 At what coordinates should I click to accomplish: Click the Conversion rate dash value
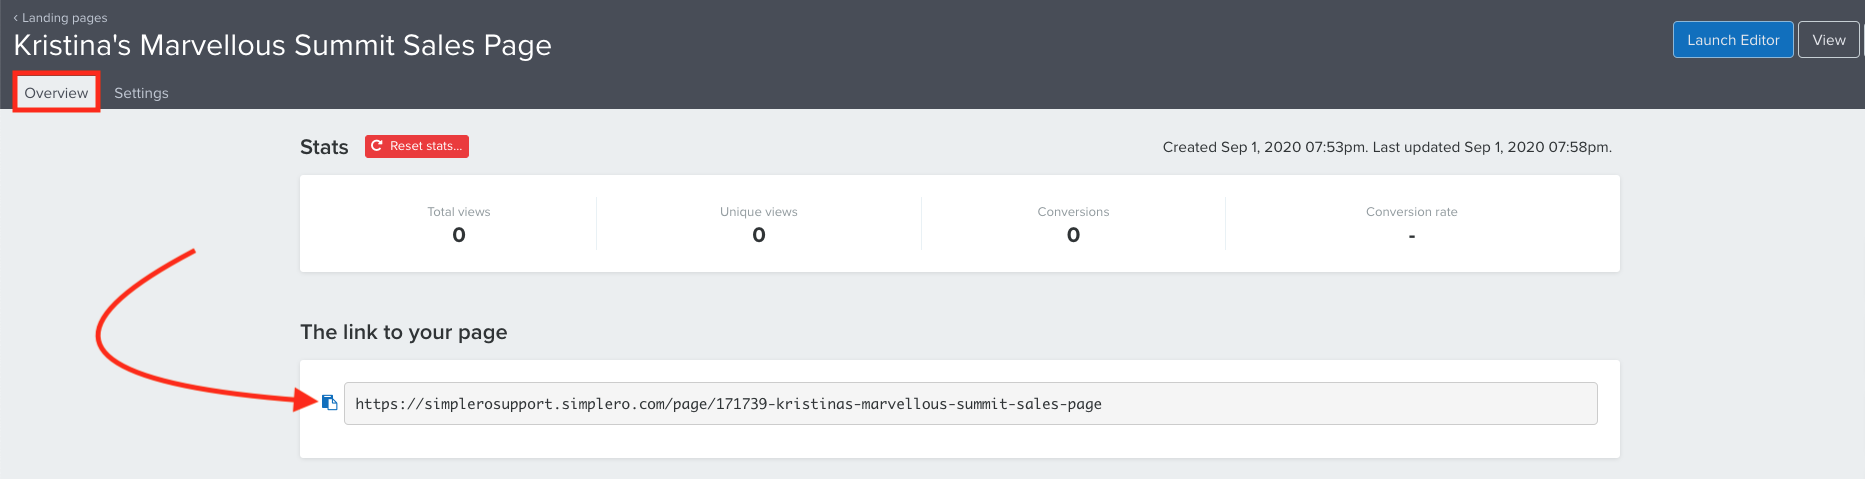[1412, 236]
